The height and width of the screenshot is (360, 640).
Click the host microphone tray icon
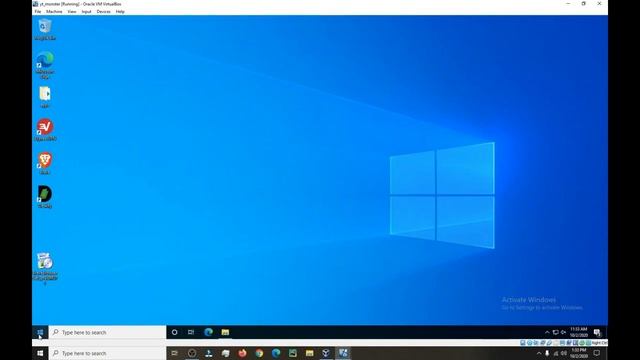pyautogui.click(x=547, y=353)
